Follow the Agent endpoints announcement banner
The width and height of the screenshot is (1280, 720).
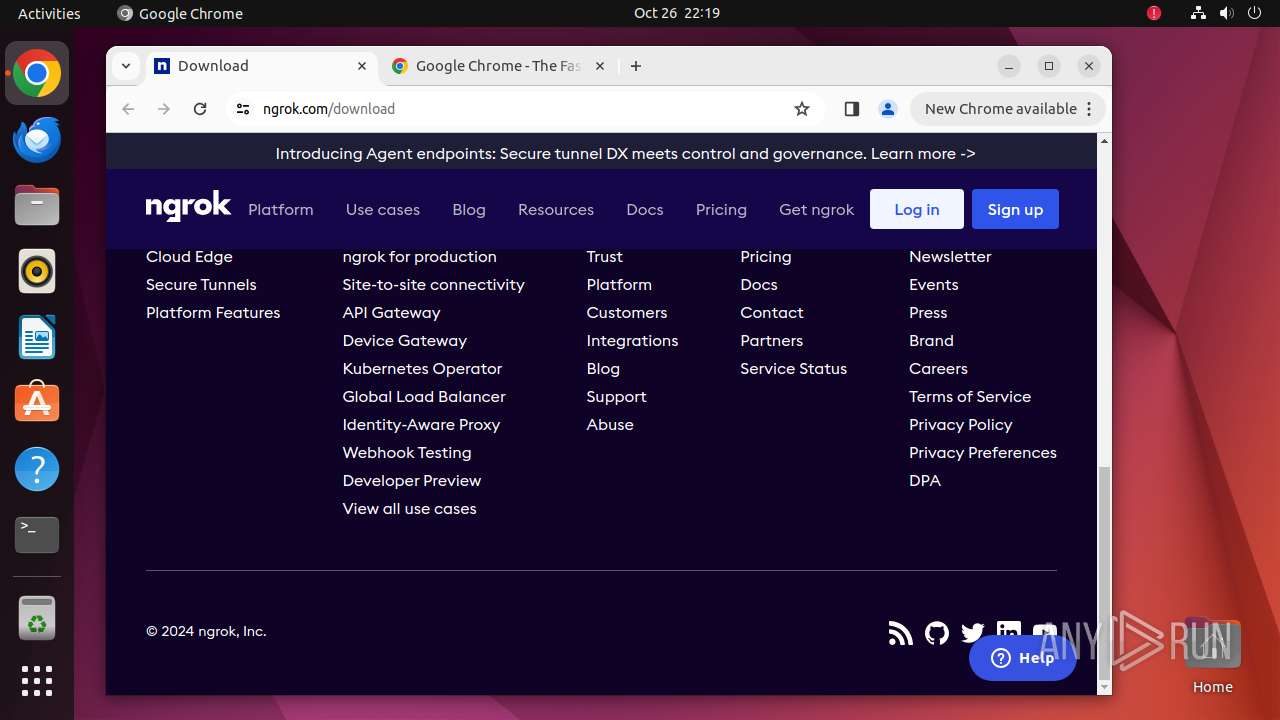click(625, 153)
